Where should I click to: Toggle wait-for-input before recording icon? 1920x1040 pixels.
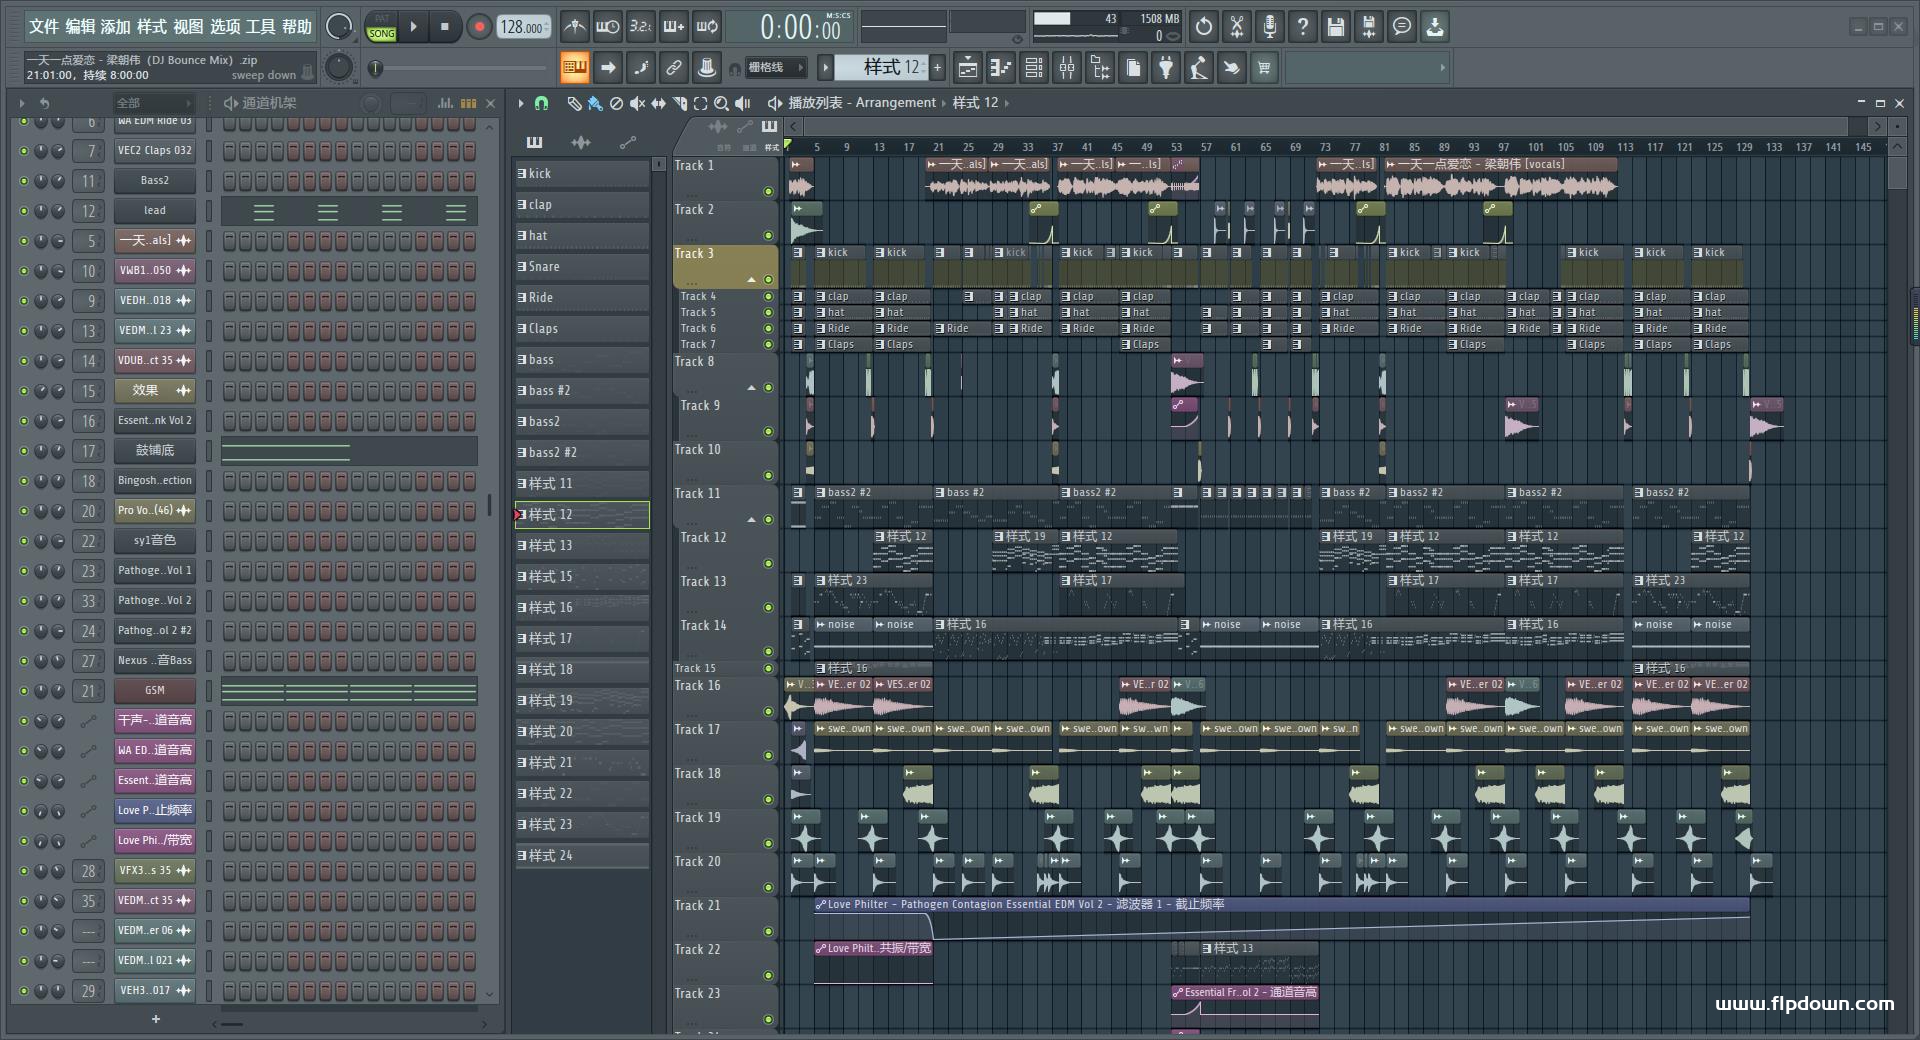coord(607,27)
